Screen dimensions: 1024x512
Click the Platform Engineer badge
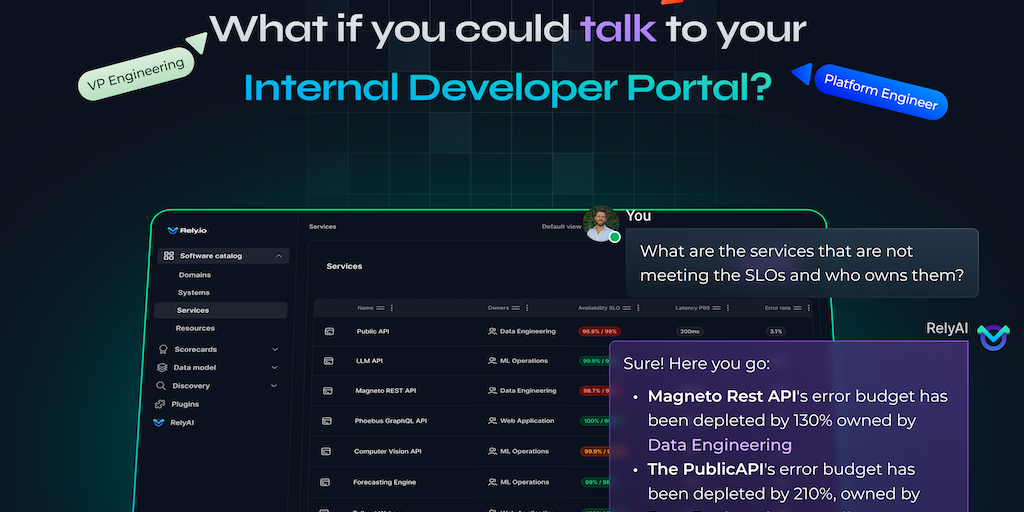tap(880, 92)
